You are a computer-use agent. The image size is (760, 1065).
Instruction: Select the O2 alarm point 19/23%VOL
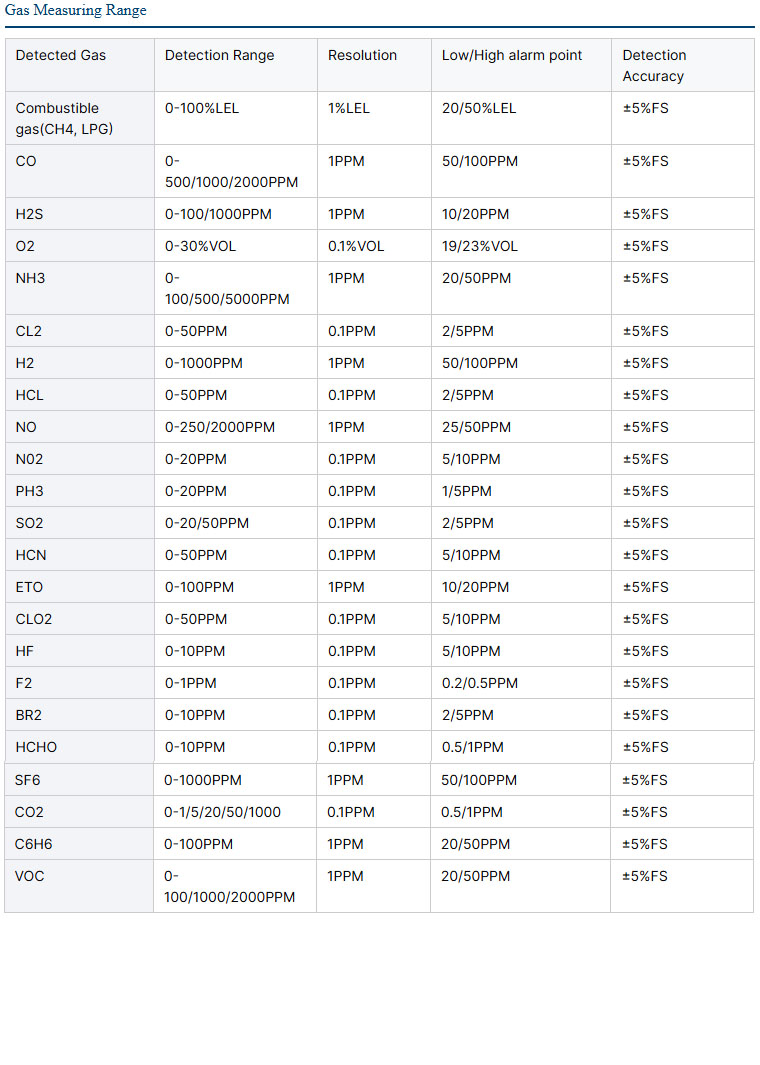pyautogui.click(x=479, y=246)
